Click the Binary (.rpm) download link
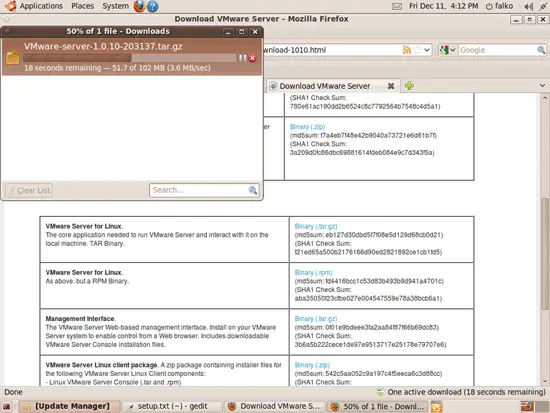This screenshot has height=413, width=550. coord(313,273)
